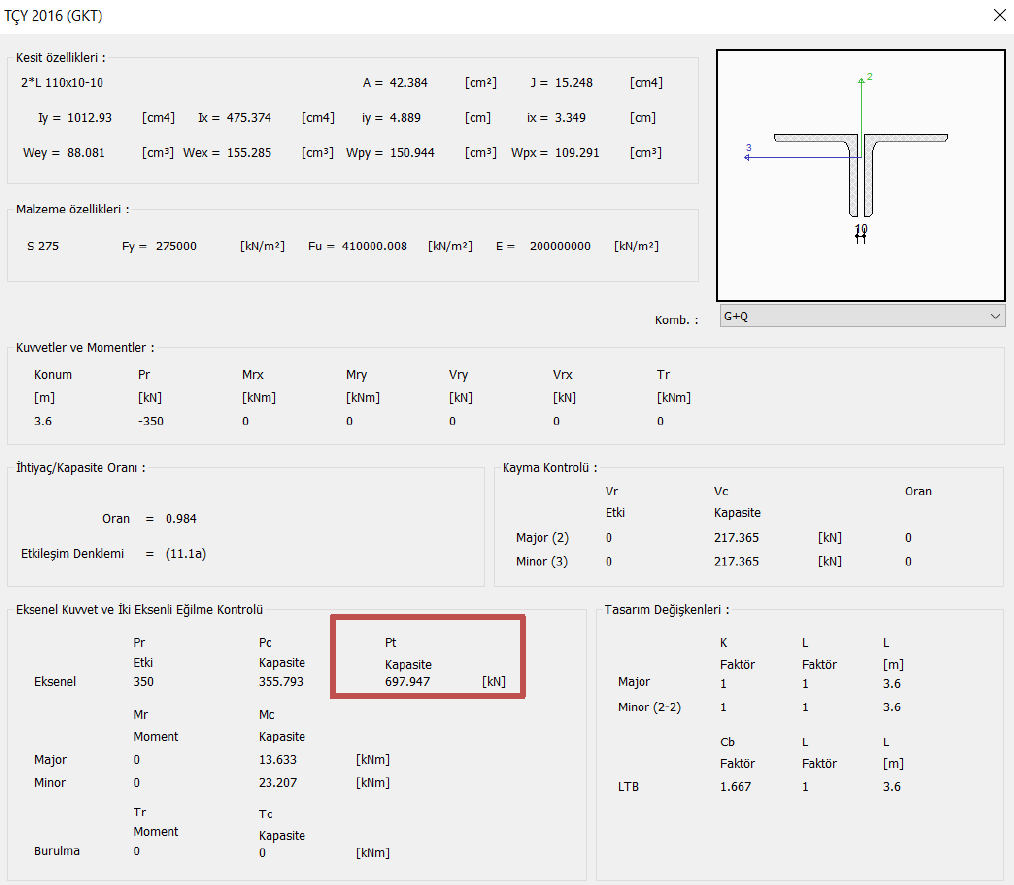The height and width of the screenshot is (885, 1014).
Task: Click the Major (2) shear capacity 217.365
Action: pos(737,537)
